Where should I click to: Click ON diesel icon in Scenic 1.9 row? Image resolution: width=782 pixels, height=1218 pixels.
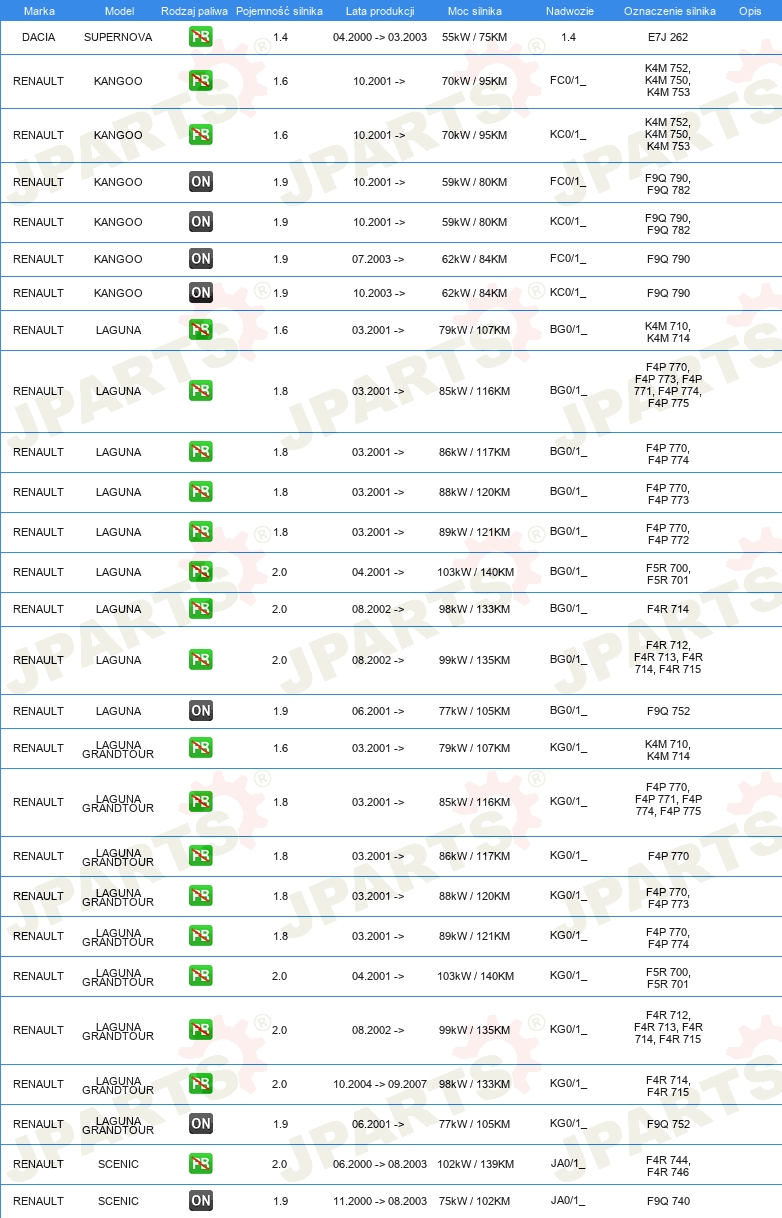coord(201,1201)
